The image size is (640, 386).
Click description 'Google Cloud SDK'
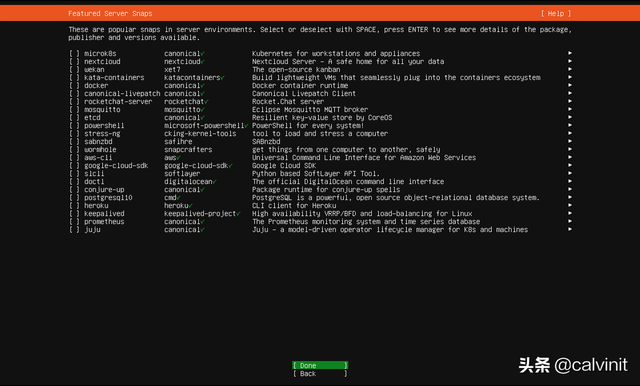pos(284,166)
